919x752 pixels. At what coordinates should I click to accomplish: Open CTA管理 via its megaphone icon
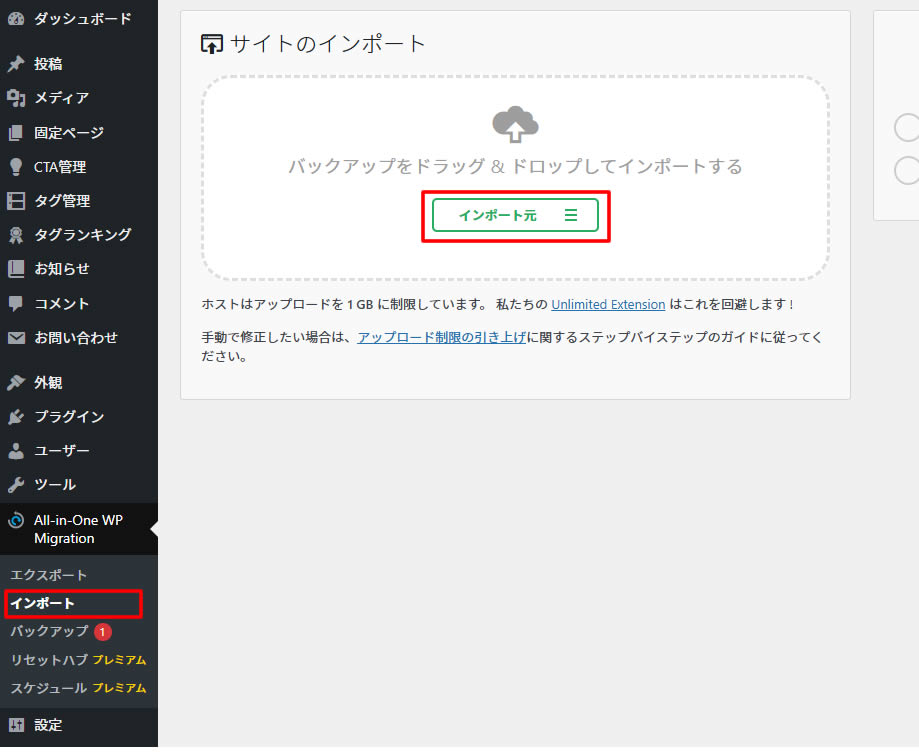pos(16,166)
